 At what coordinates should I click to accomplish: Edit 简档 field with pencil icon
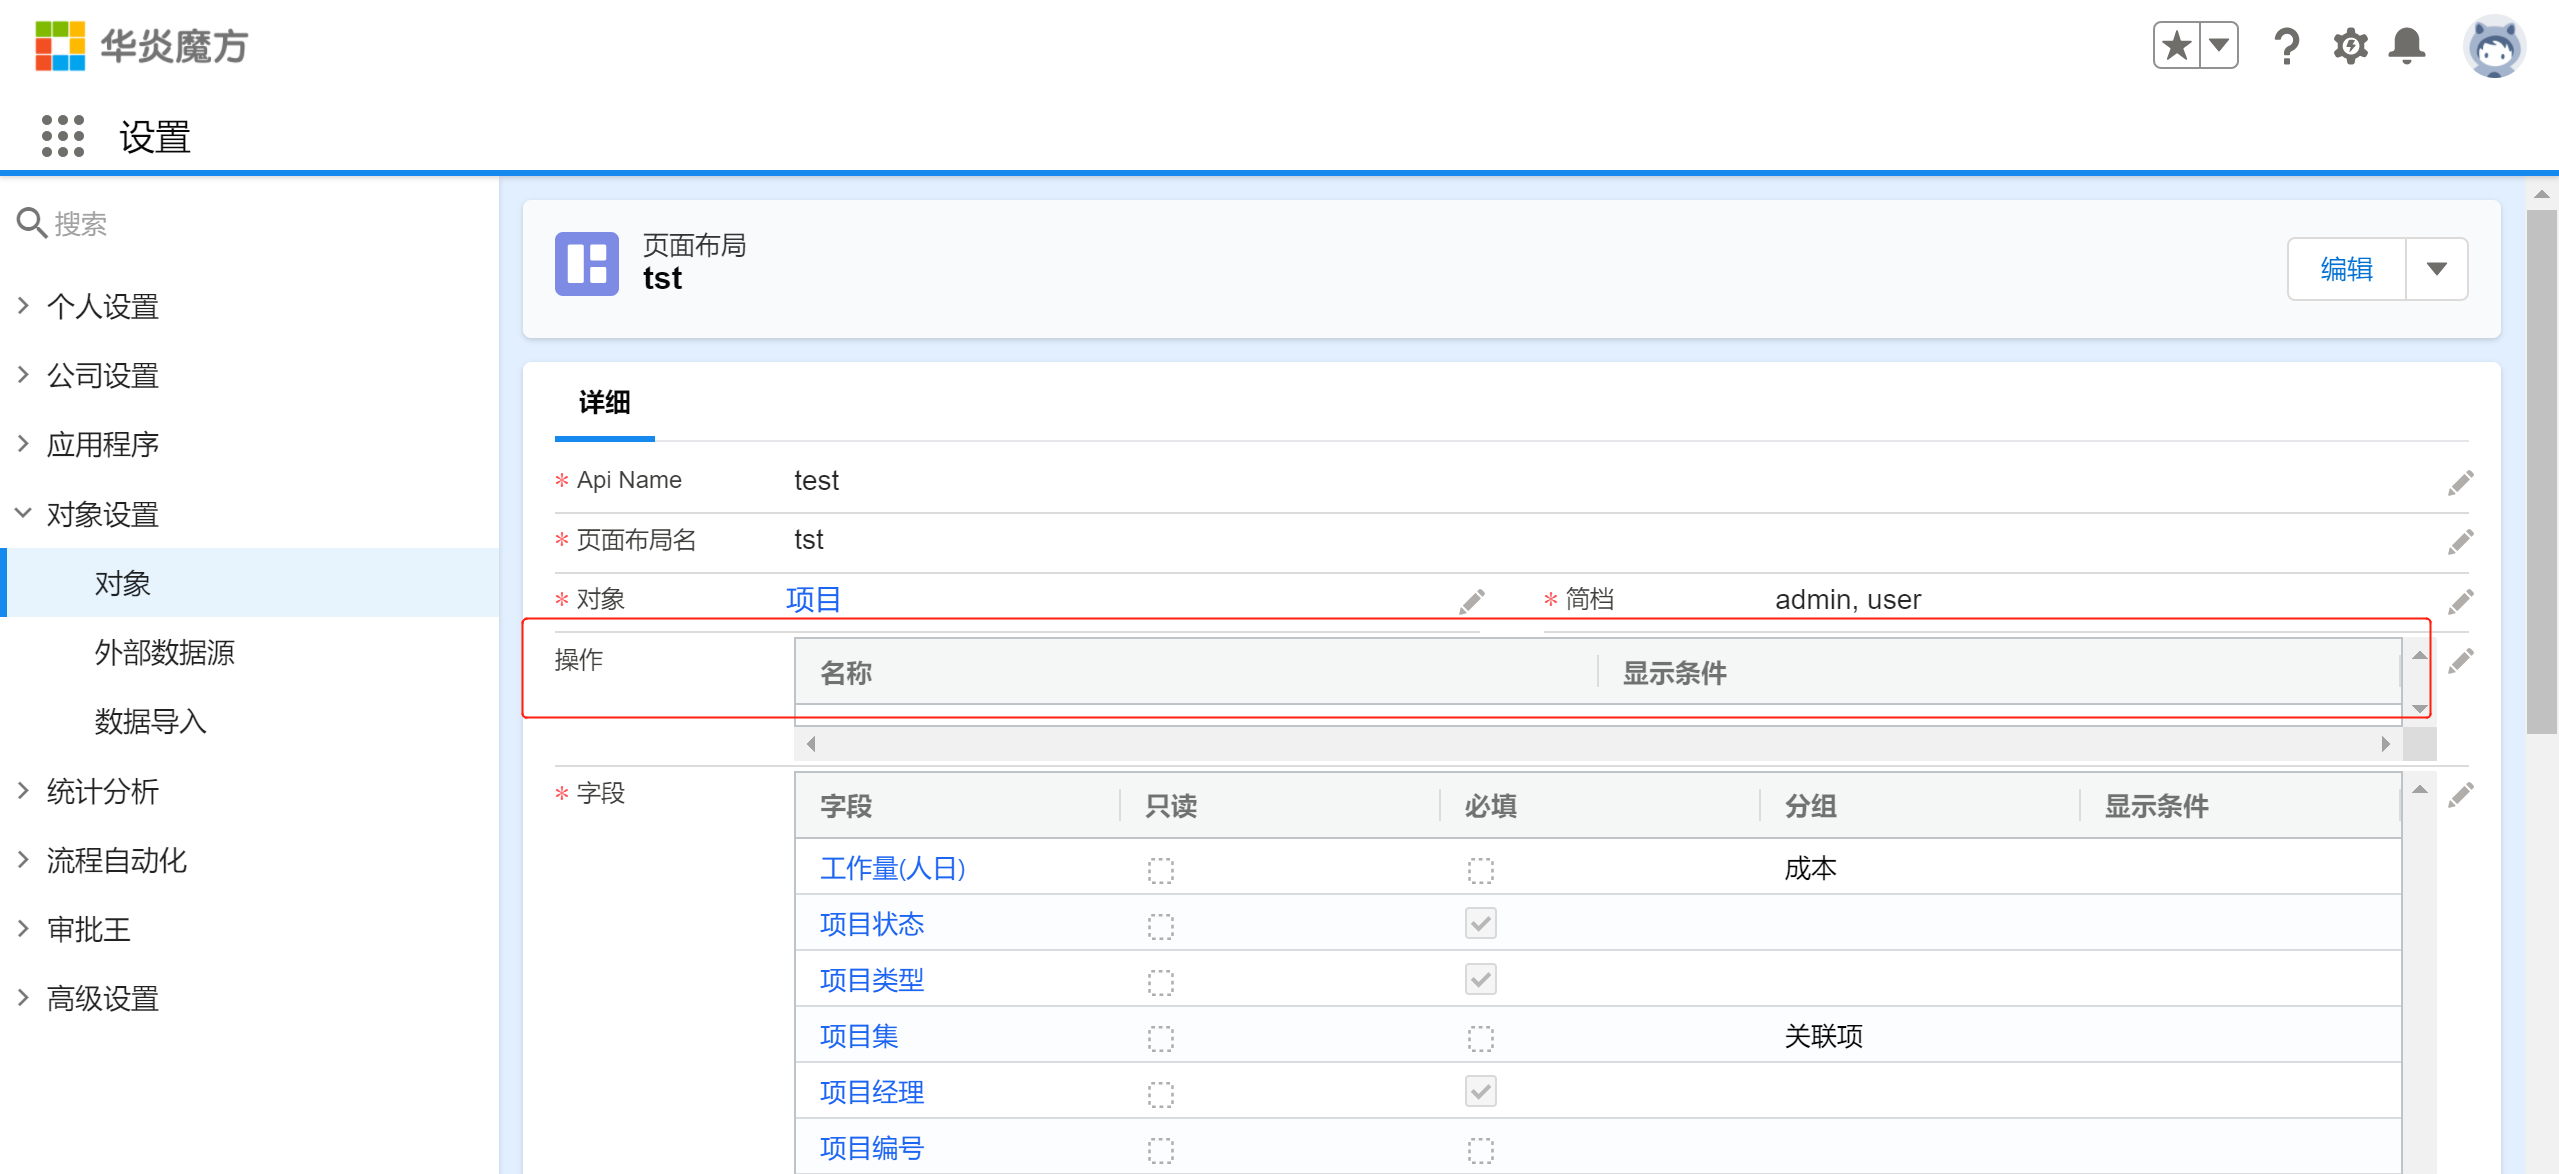pyautogui.click(x=2460, y=601)
